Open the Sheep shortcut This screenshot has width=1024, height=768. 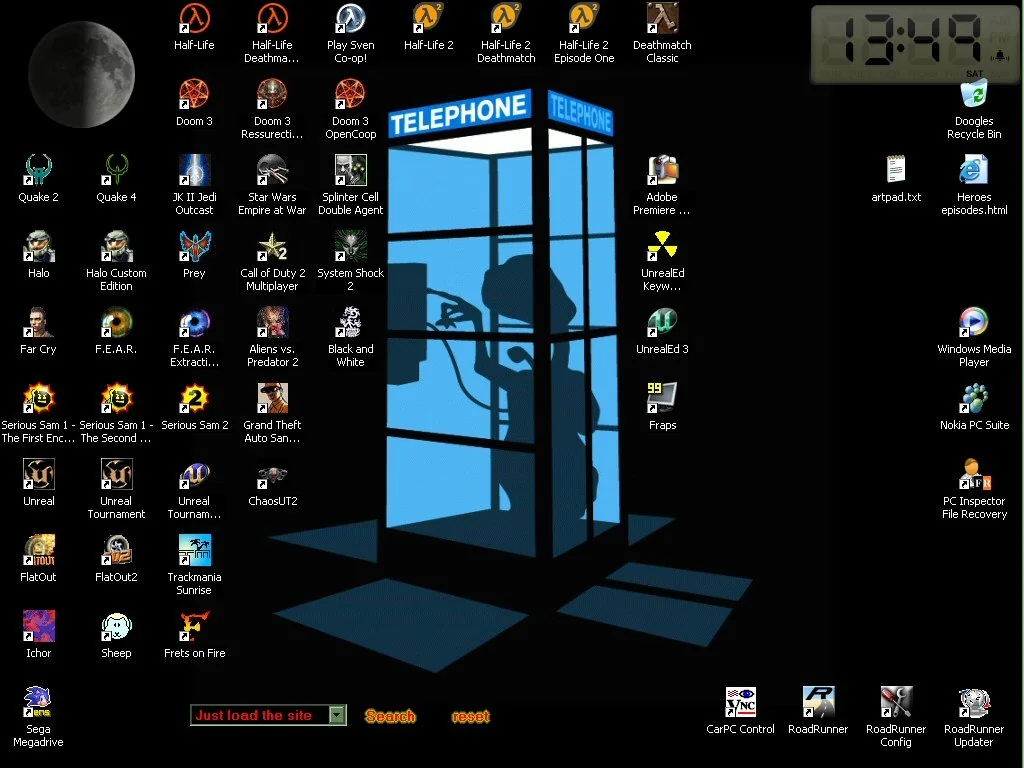tap(116, 626)
